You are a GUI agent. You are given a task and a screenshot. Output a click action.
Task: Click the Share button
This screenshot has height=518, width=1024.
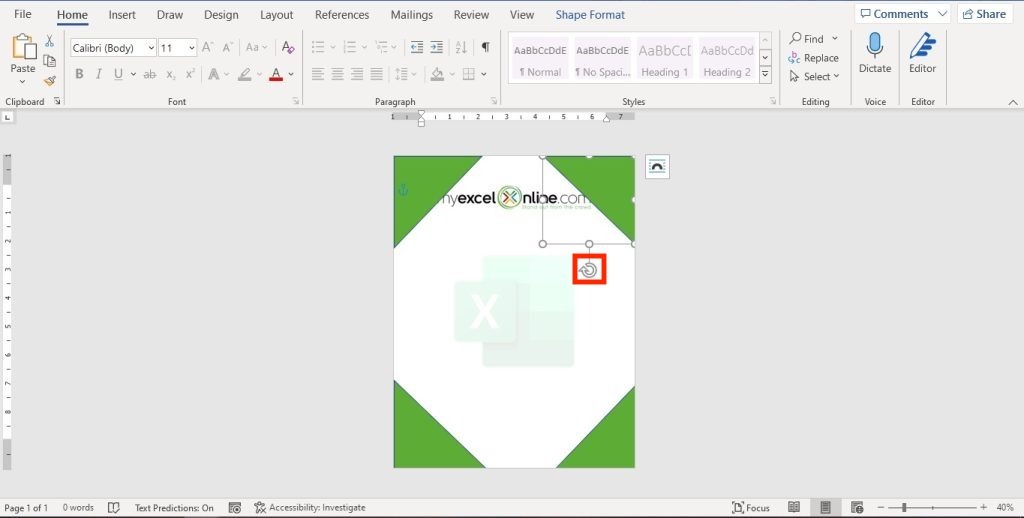[985, 14]
